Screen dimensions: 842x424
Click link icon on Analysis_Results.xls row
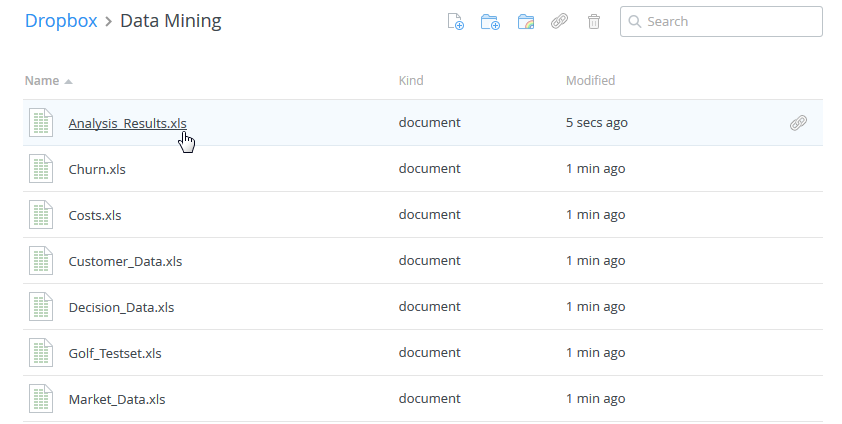pyautogui.click(x=798, y=123)
